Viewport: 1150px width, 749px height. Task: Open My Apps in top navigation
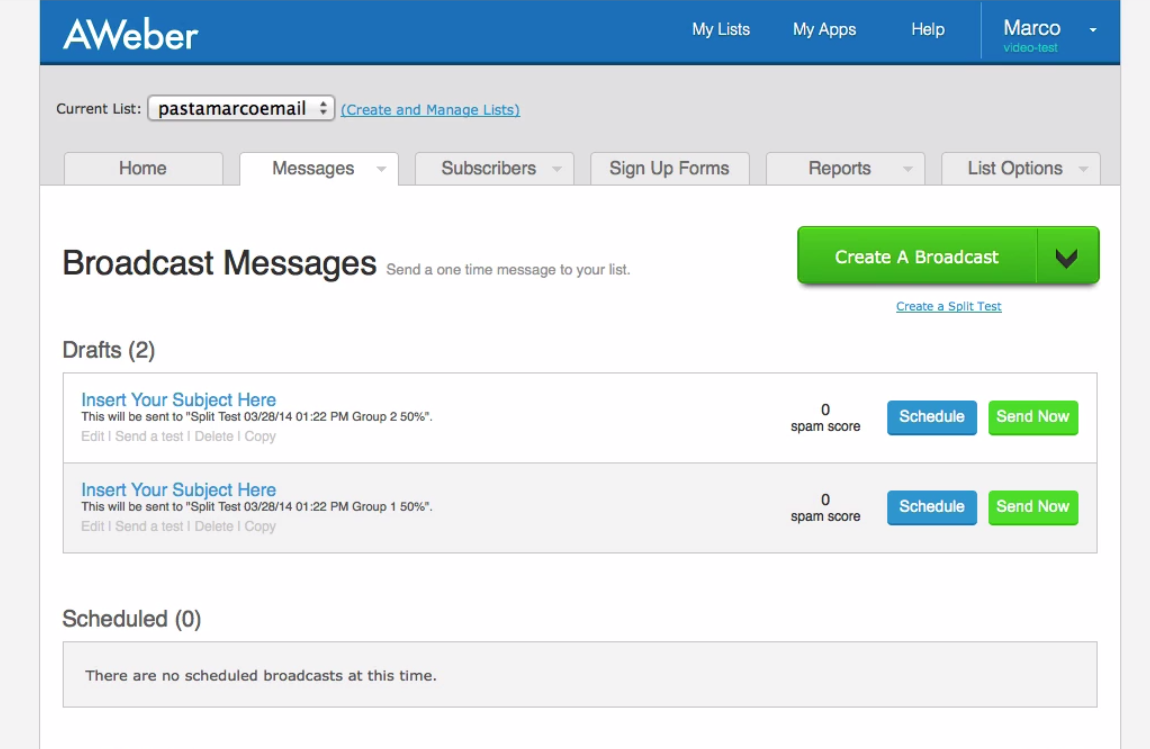[824, 29]
